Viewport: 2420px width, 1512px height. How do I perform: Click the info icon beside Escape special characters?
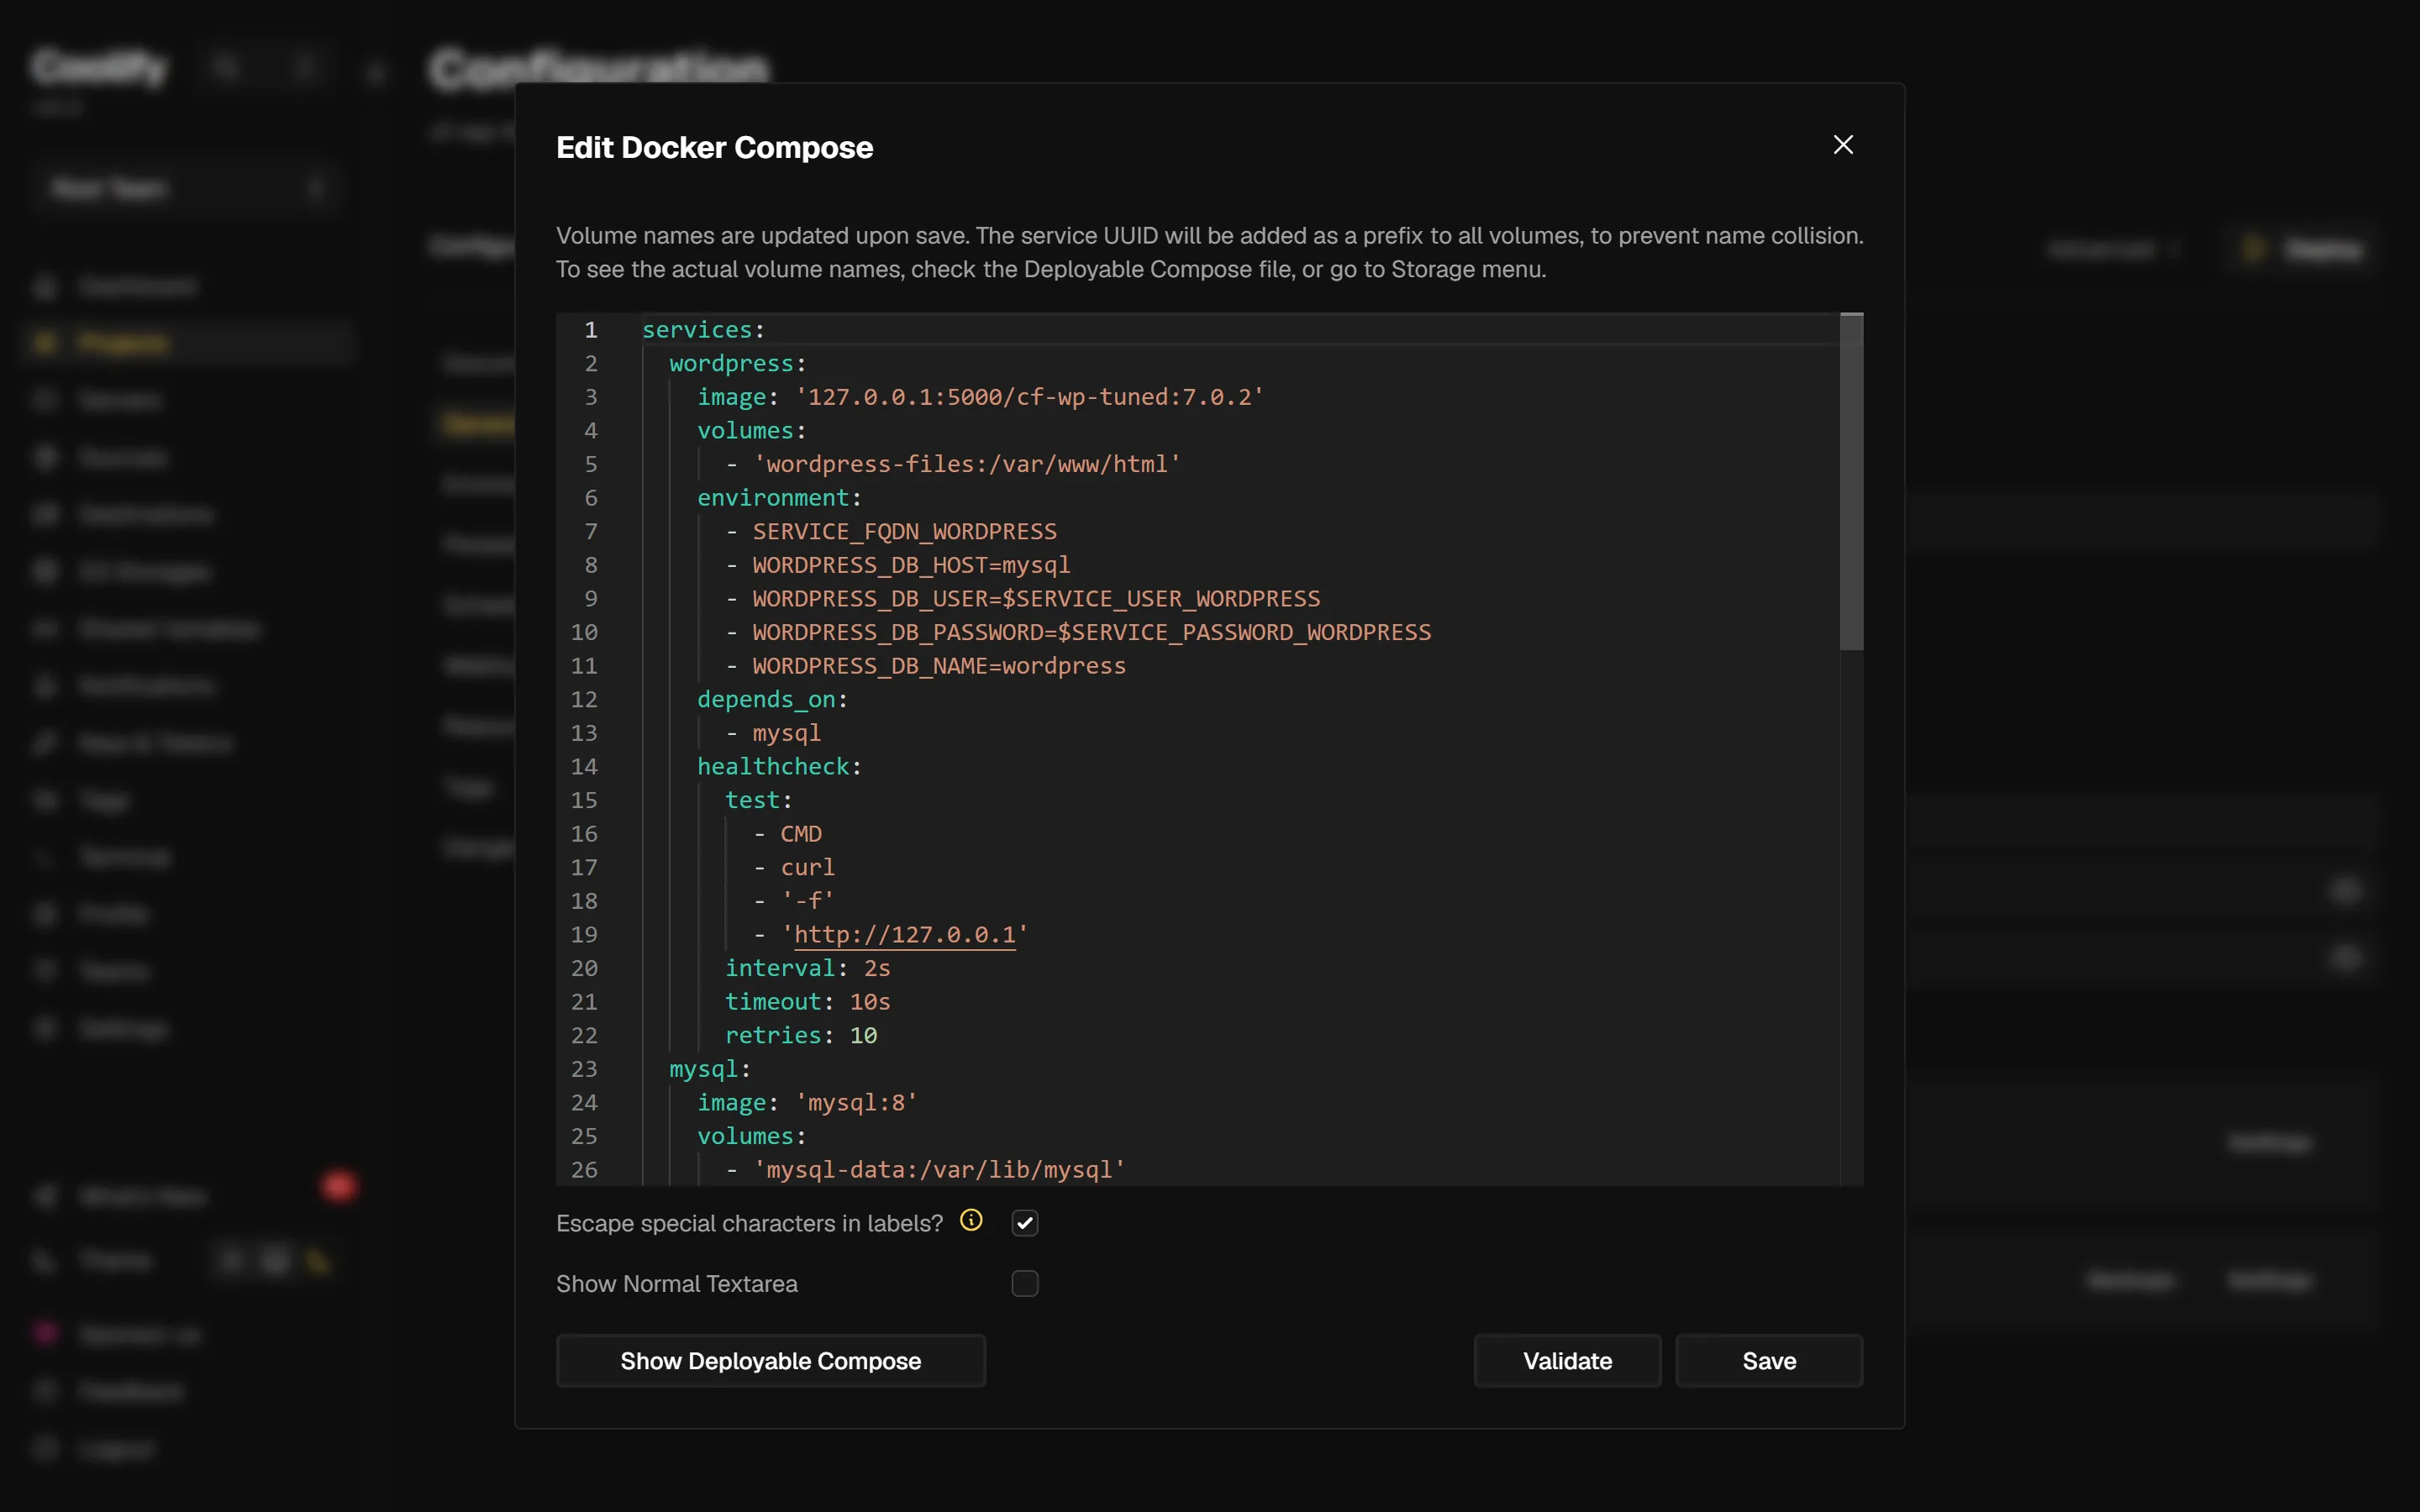click(971, 1220)
